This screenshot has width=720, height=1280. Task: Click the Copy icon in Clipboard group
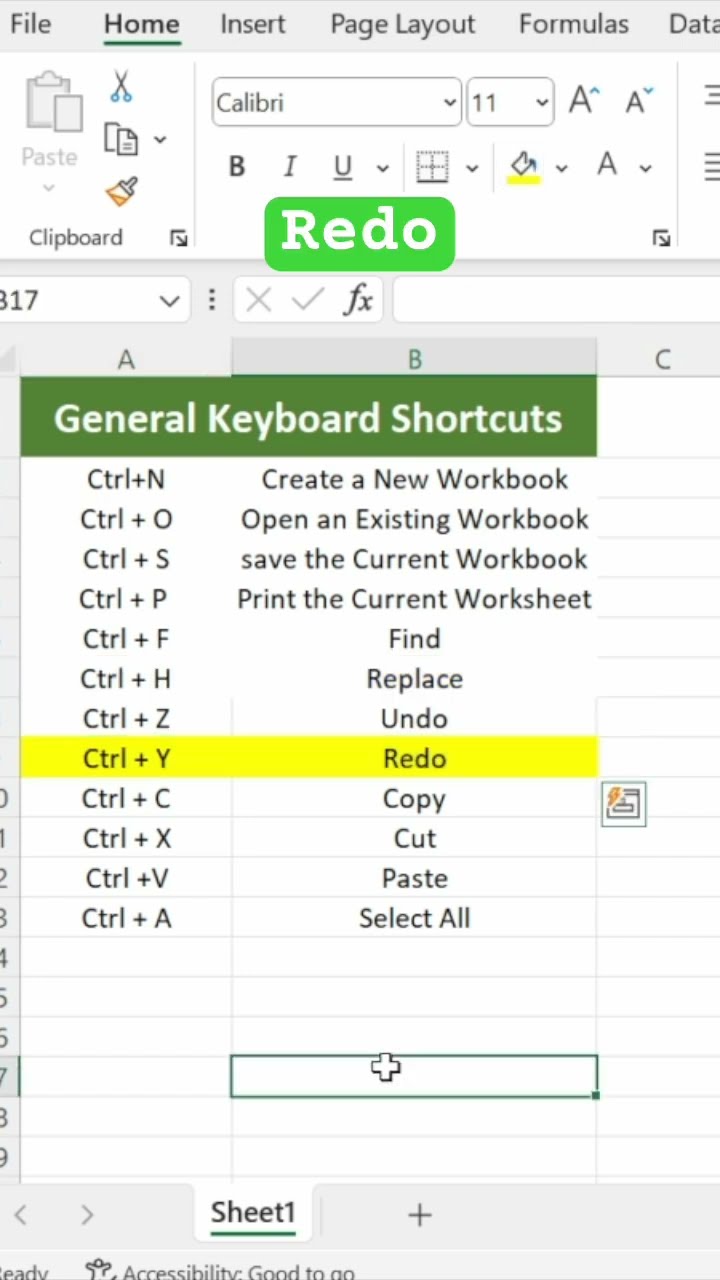coord(122,139)
